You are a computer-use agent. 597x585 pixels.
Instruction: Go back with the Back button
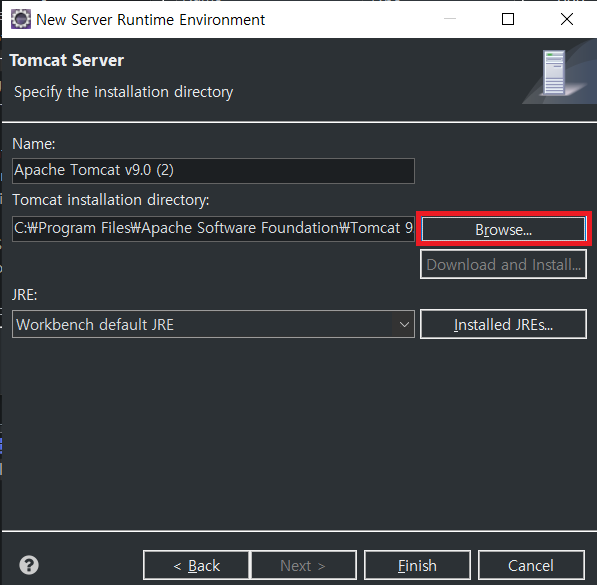pyautogui.click(x=196, y=565)
